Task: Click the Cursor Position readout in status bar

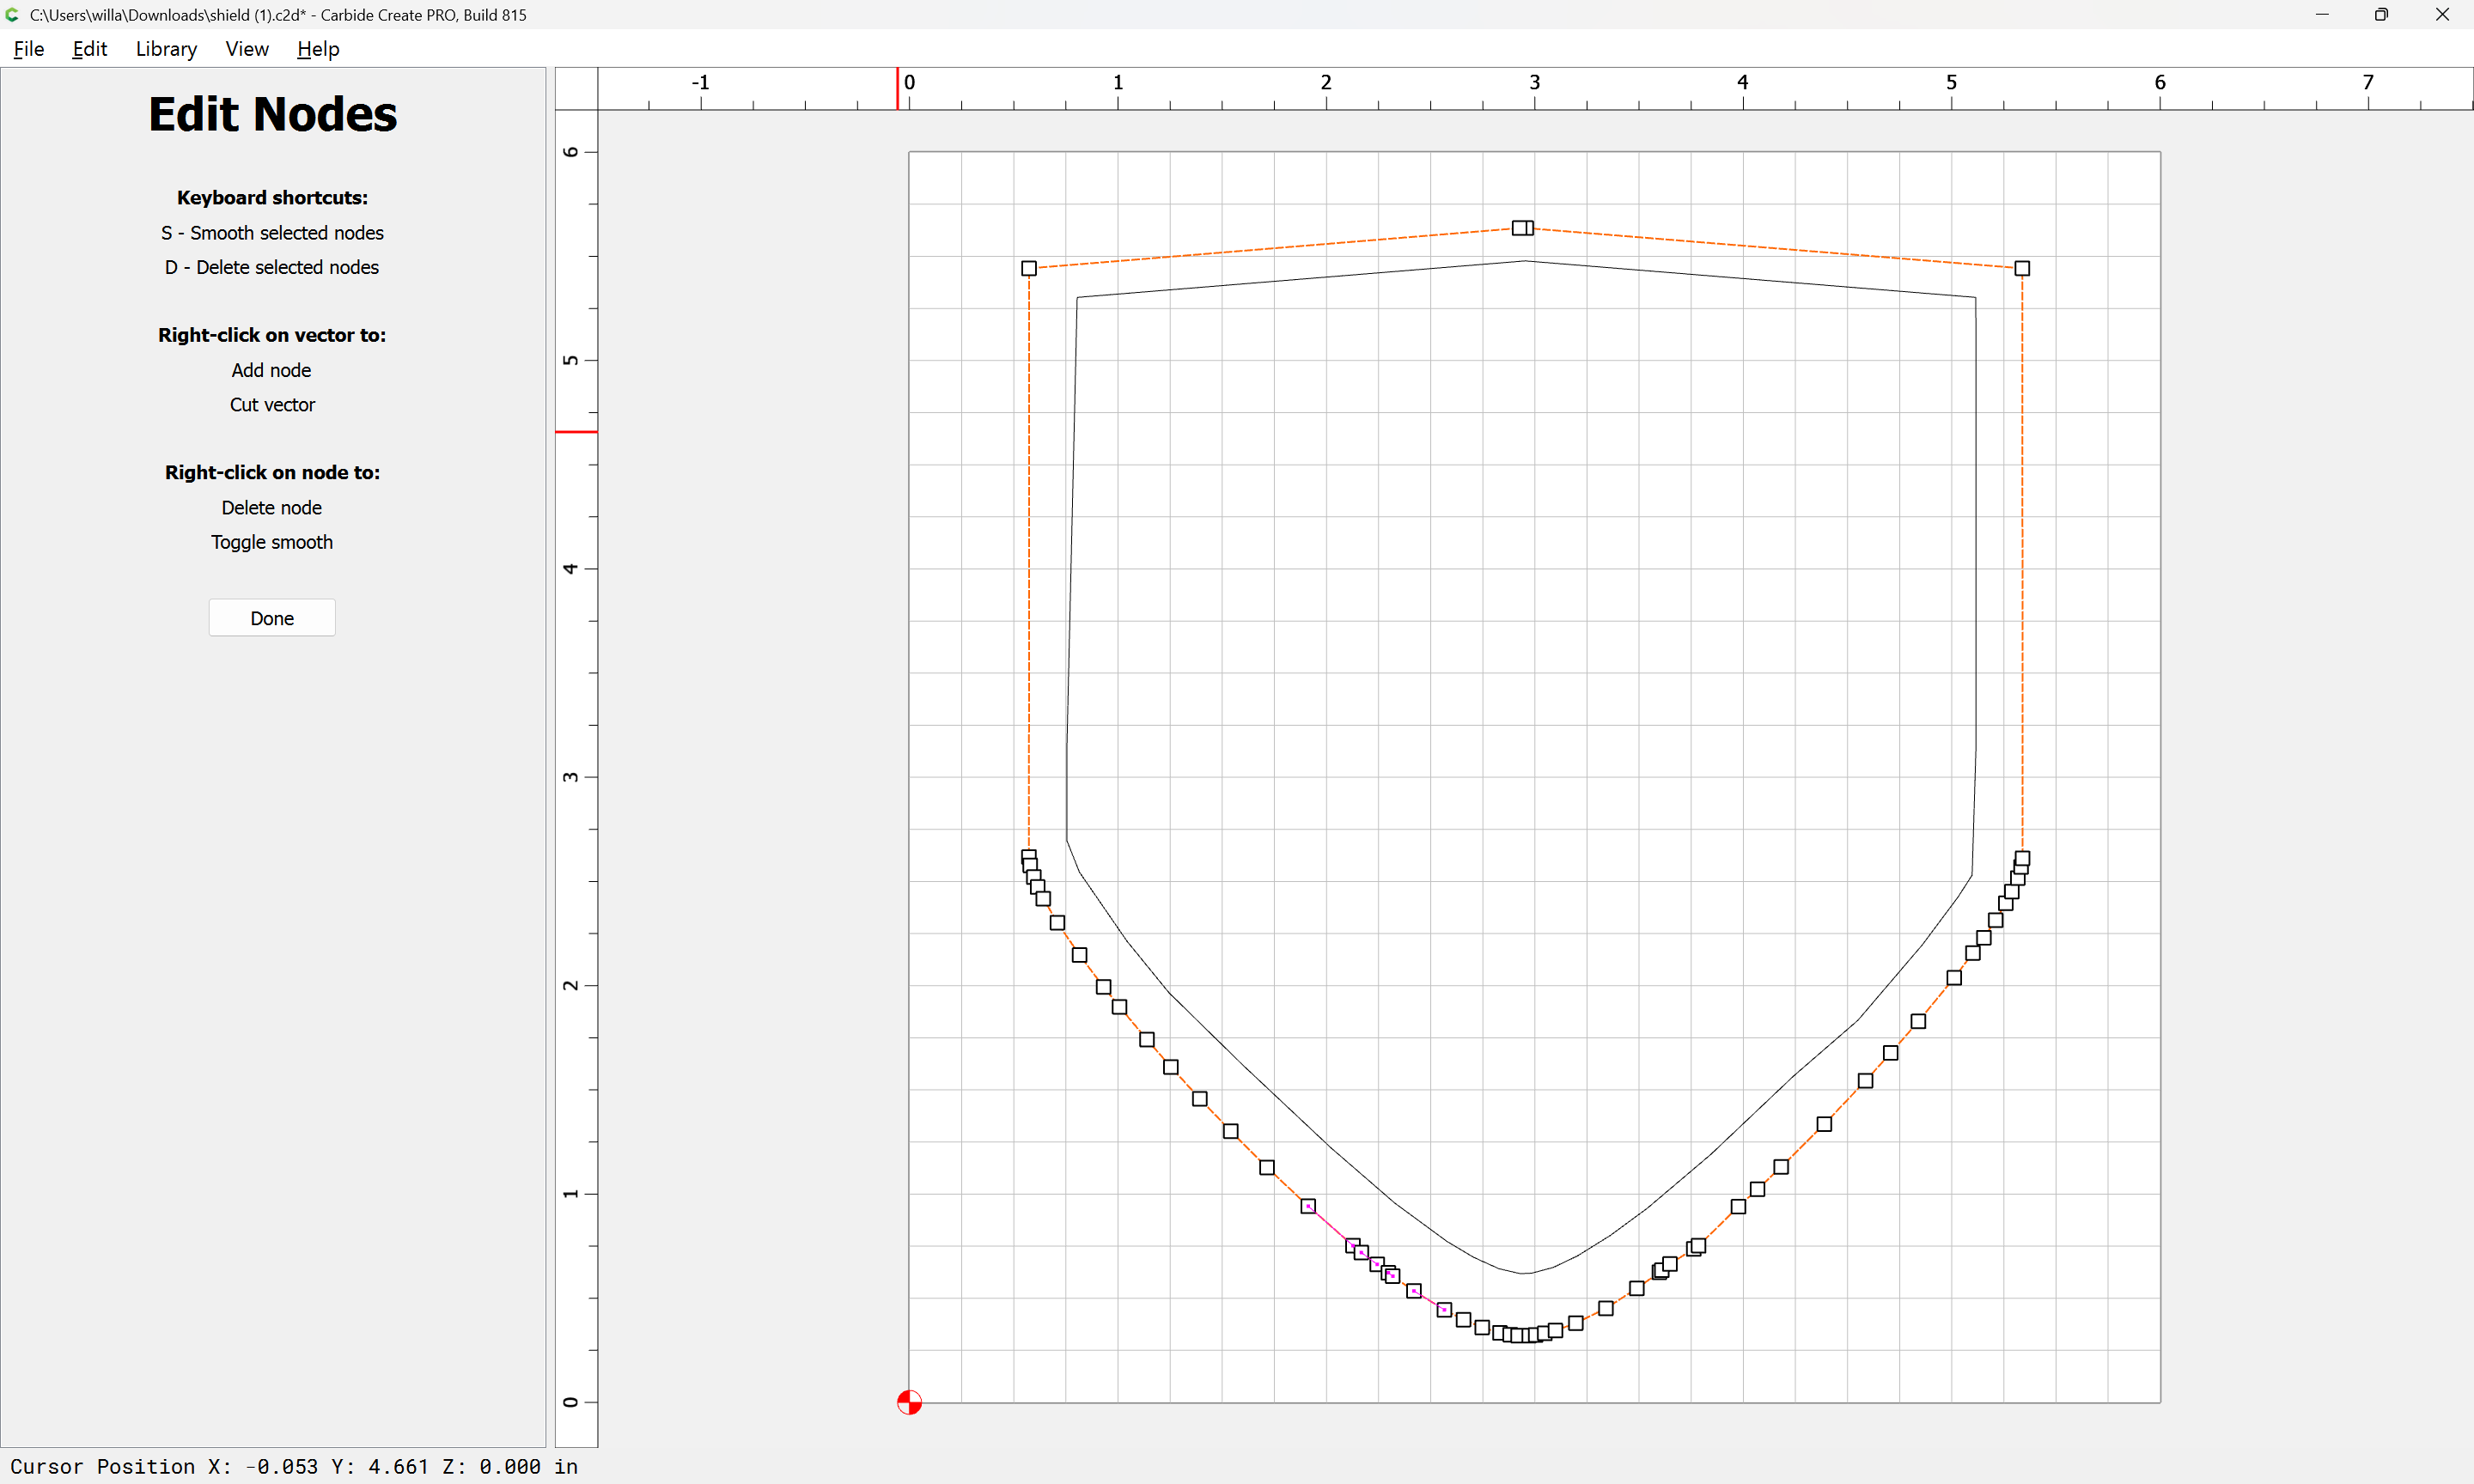Action: tap(294, 1466)
